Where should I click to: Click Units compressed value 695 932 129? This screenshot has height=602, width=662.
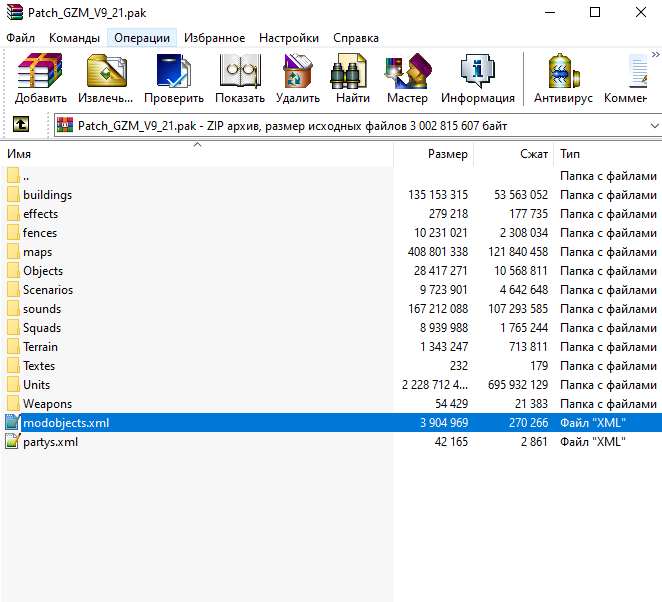pyautogui.click(x=518, y=385)
